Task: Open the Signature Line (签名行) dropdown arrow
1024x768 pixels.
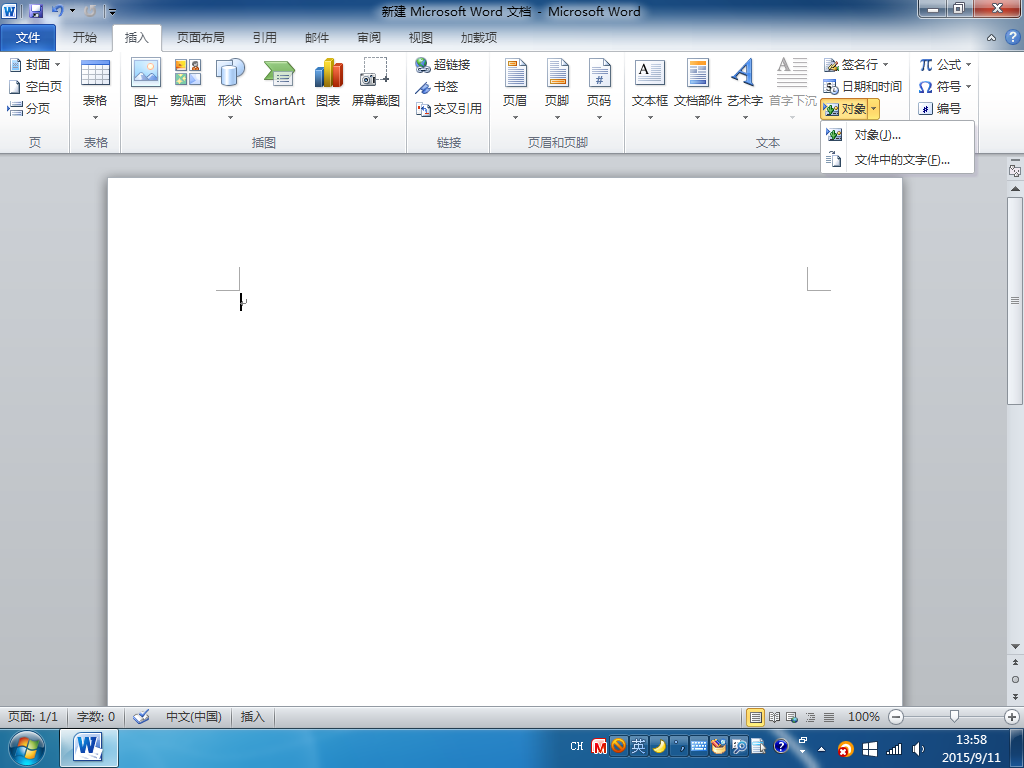Action: tap(886, 65)
